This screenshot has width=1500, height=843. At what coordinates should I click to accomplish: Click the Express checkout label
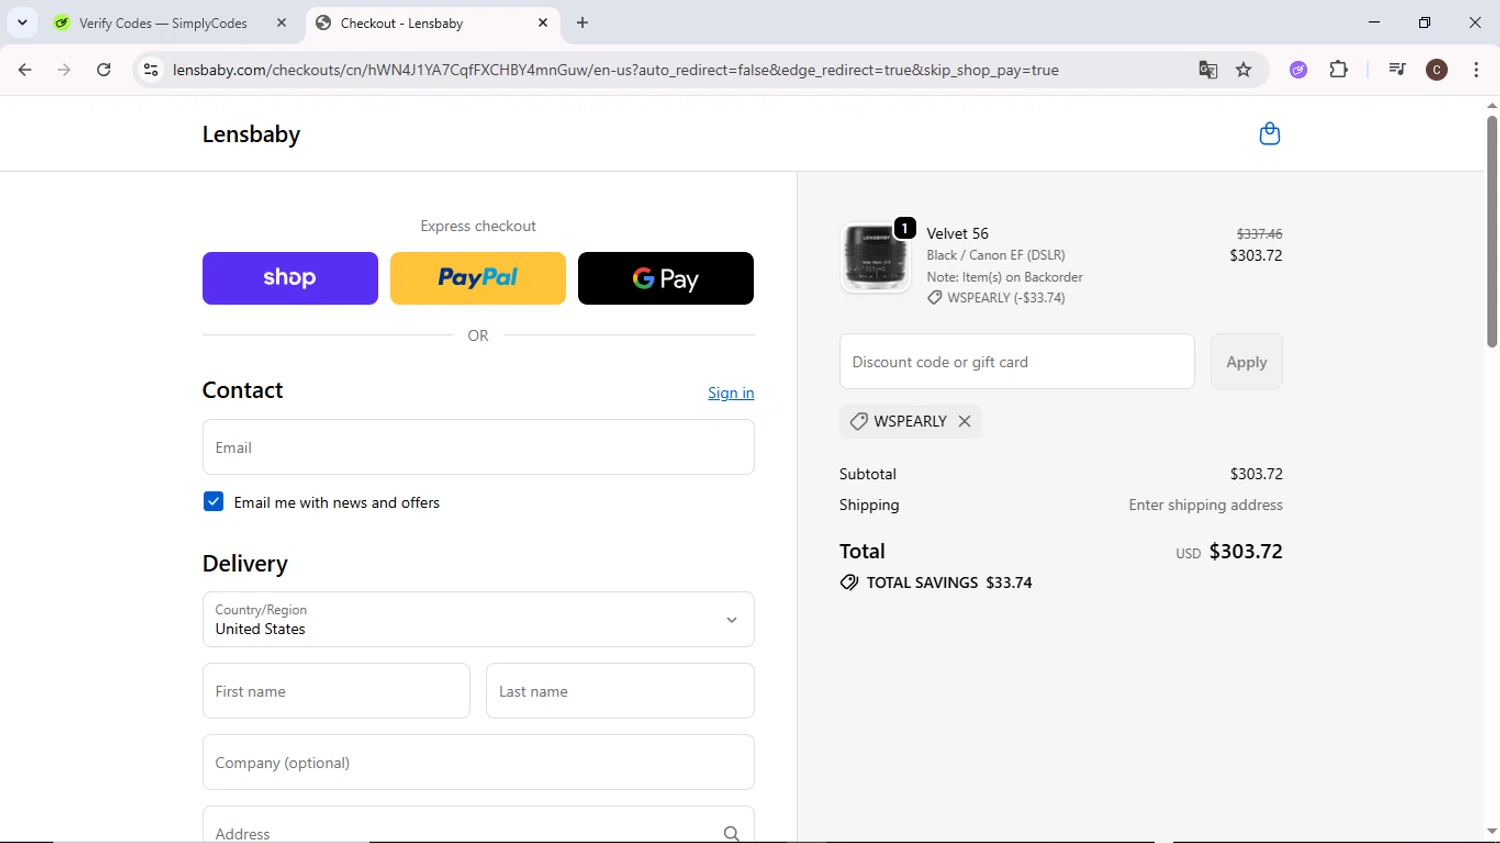478,226
